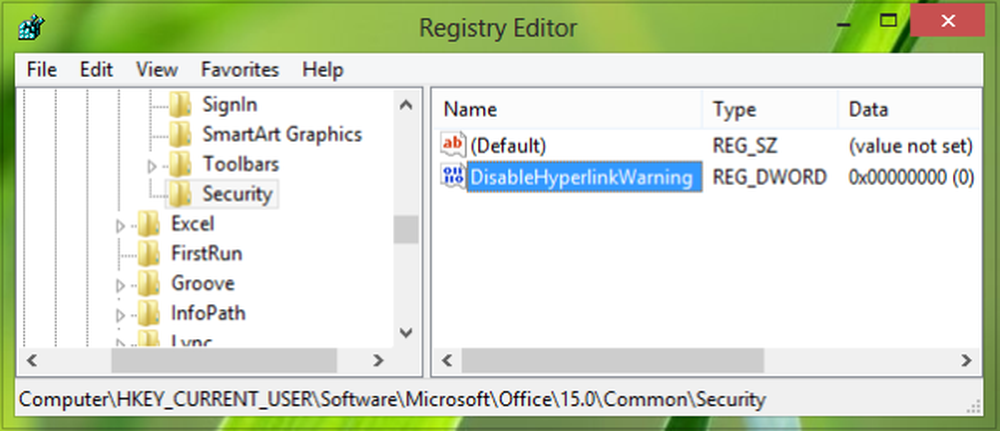The height and width of the screenshot is (431, 1000).
Task: Maximize the Registry Editor window
Action: (888, 20)
